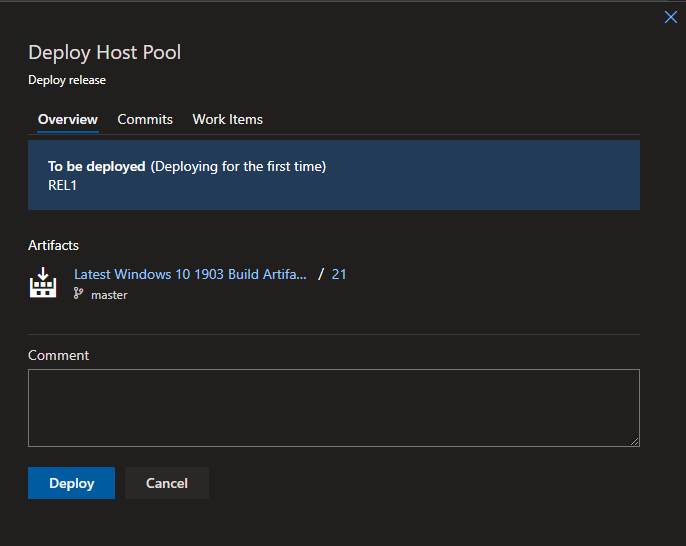The width and height of the screenshot is (686, 546).
Task: Close the Deploy Host Pool dialog
Action: 670,17
